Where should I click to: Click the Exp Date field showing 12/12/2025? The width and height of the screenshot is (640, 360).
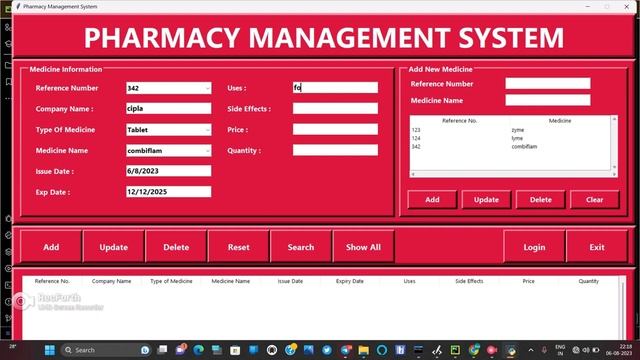tap(169, 192)
